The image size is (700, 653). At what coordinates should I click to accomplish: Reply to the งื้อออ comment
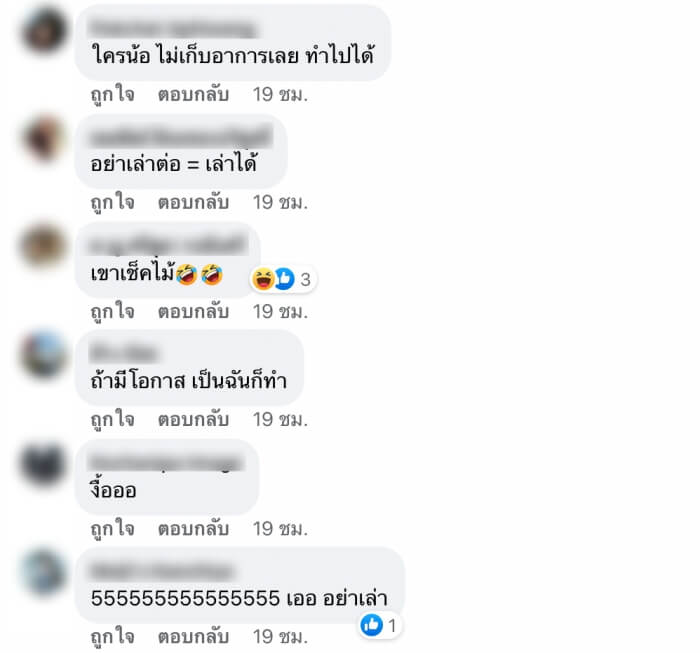coord(193,528)
